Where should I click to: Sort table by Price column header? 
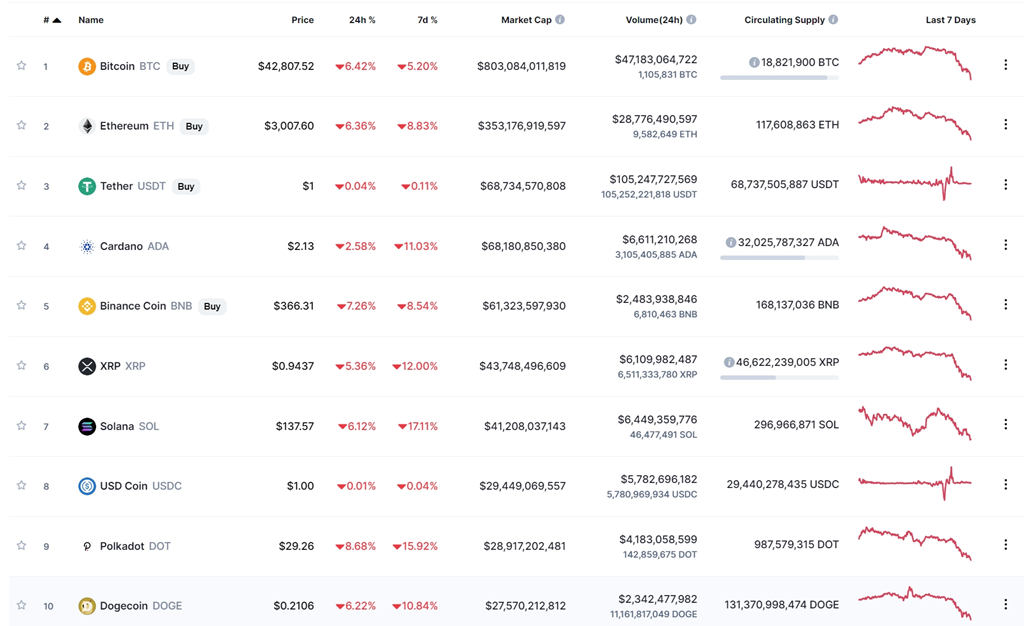click(302, 20)
